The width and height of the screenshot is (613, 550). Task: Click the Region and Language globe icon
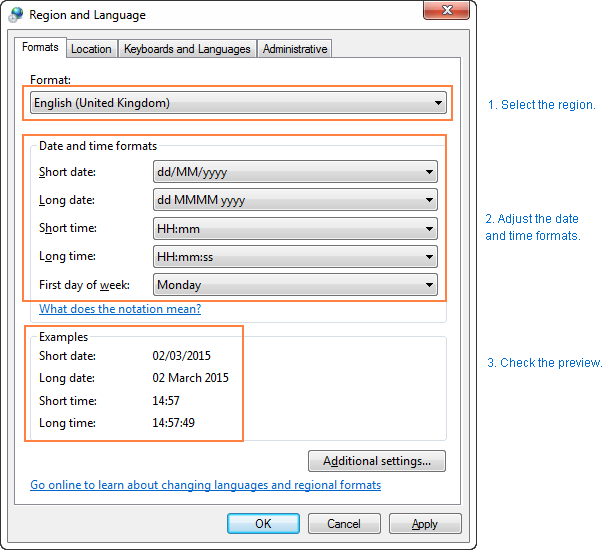16,15
